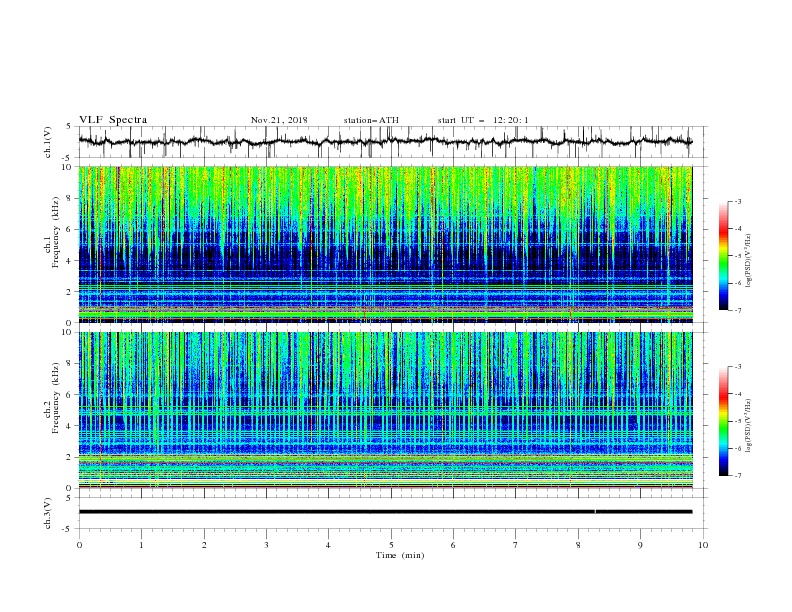Viewport: 792px width, 612px height.
Task: Click the '5' tick on time axis
Action: click(x=391, y=545)
